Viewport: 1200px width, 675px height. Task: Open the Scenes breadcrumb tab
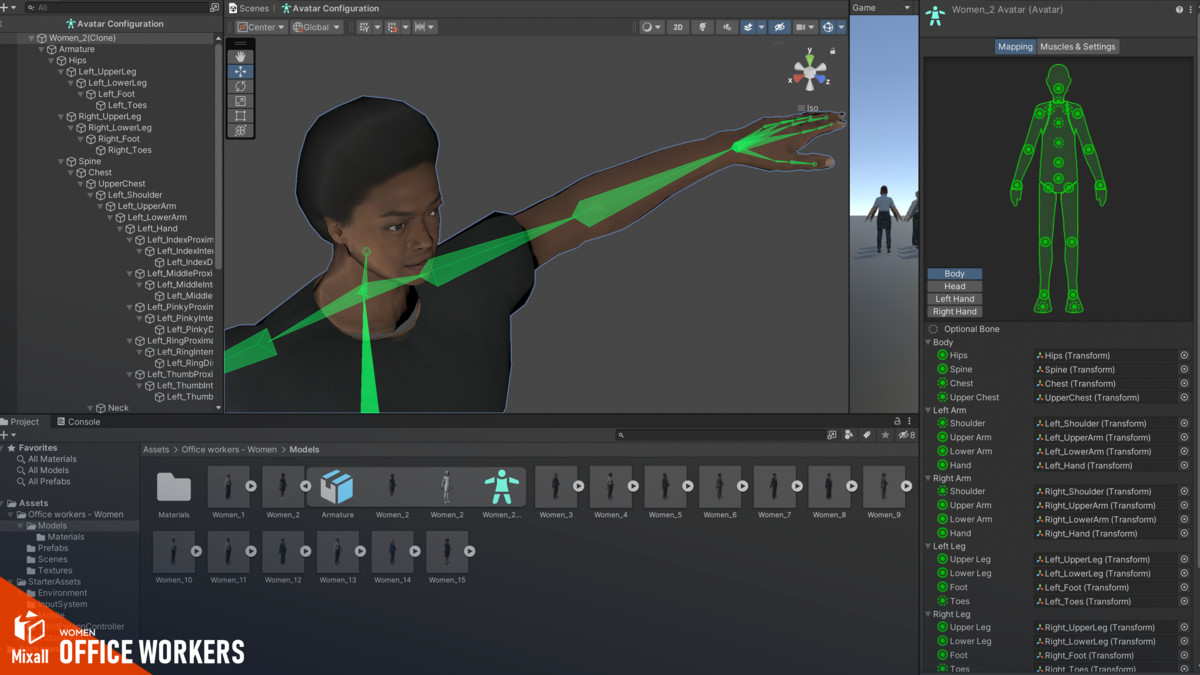(248, 9)
